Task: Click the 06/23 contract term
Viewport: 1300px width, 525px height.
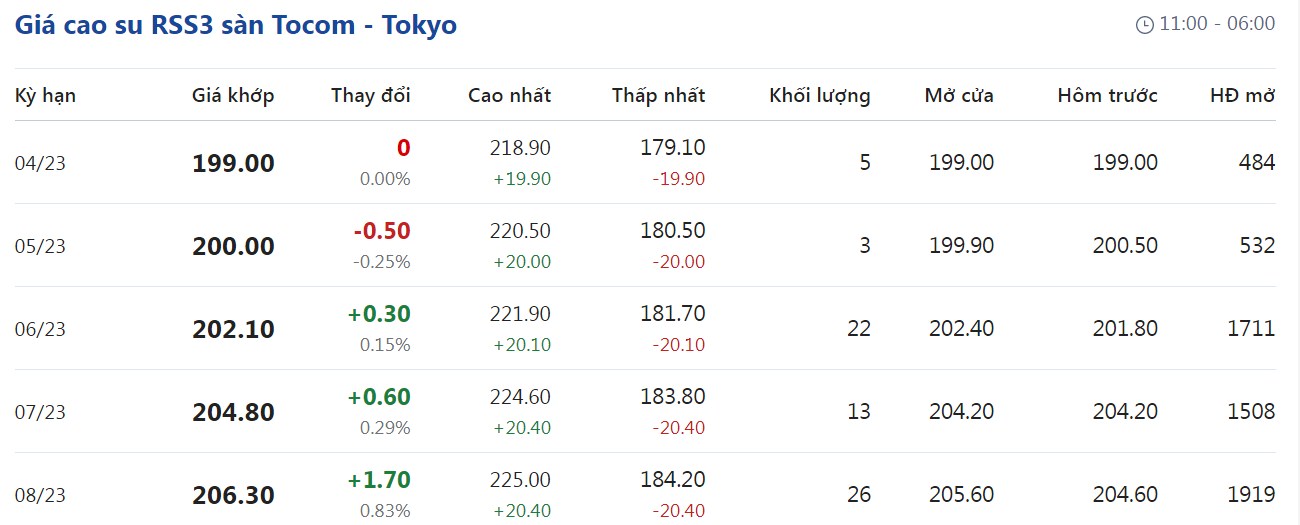Action: 40,329
